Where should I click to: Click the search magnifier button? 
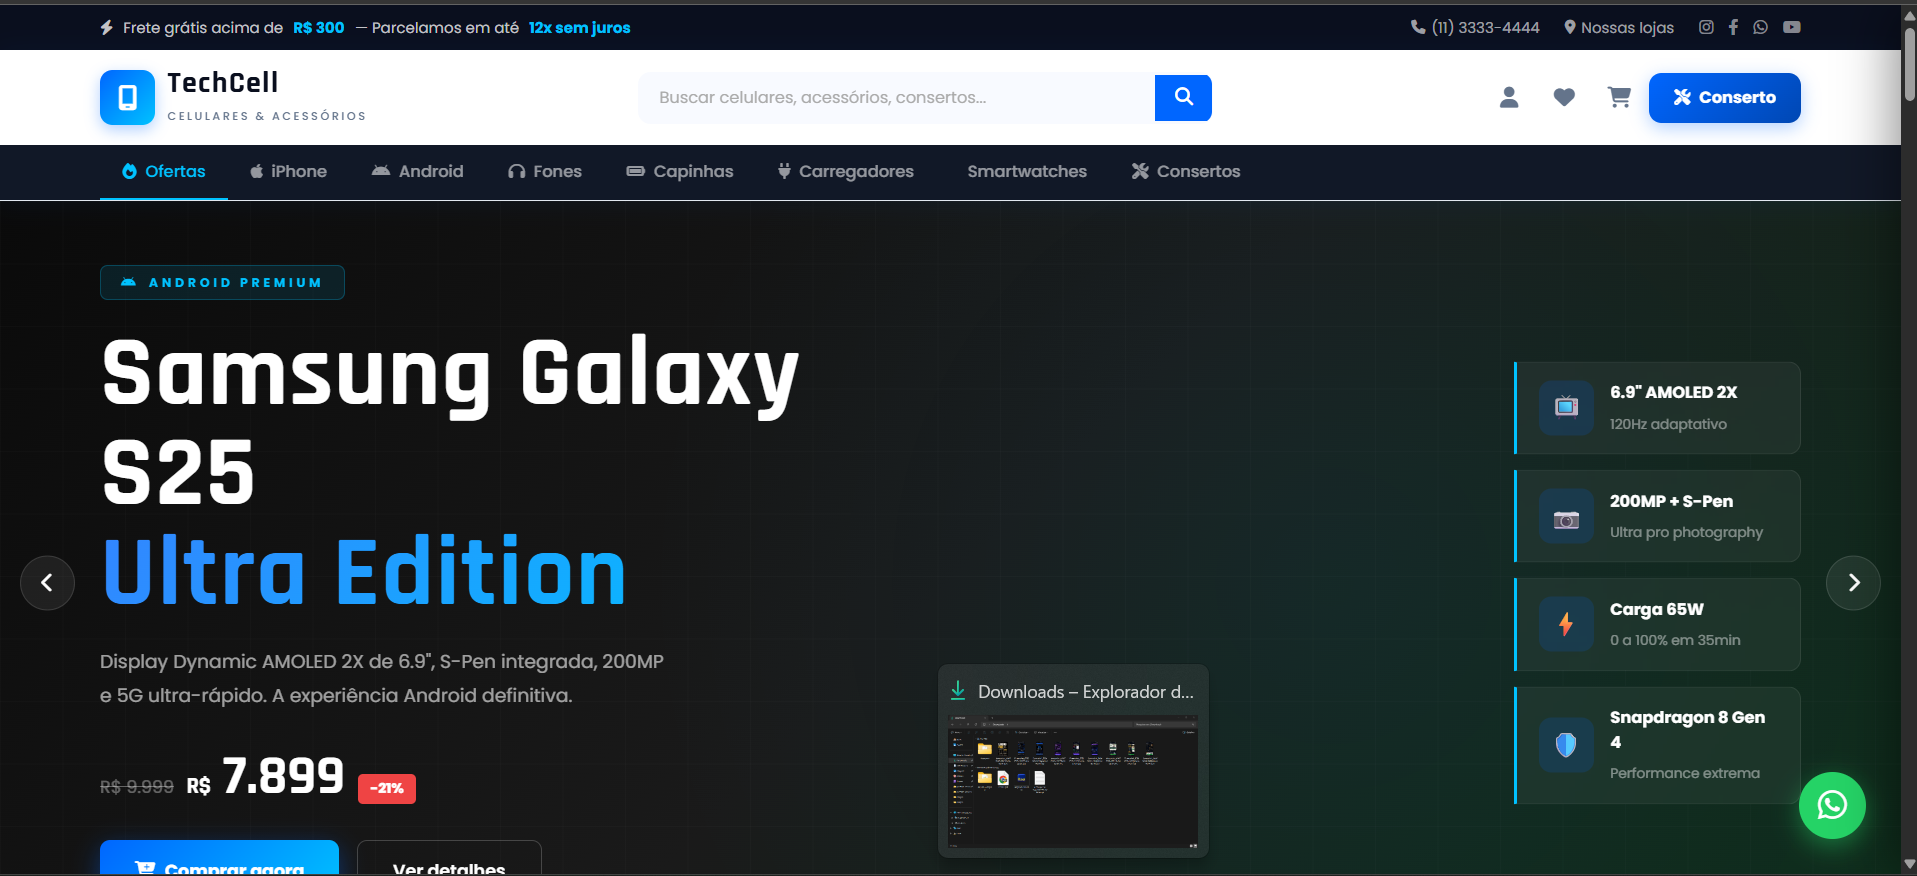(x=1183, y=97)
